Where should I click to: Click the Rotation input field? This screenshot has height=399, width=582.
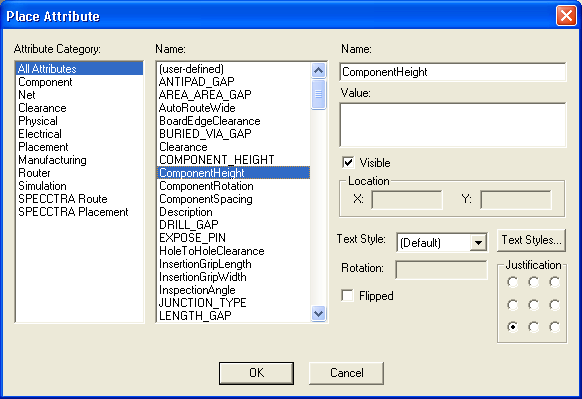click(x=441, y=269)
